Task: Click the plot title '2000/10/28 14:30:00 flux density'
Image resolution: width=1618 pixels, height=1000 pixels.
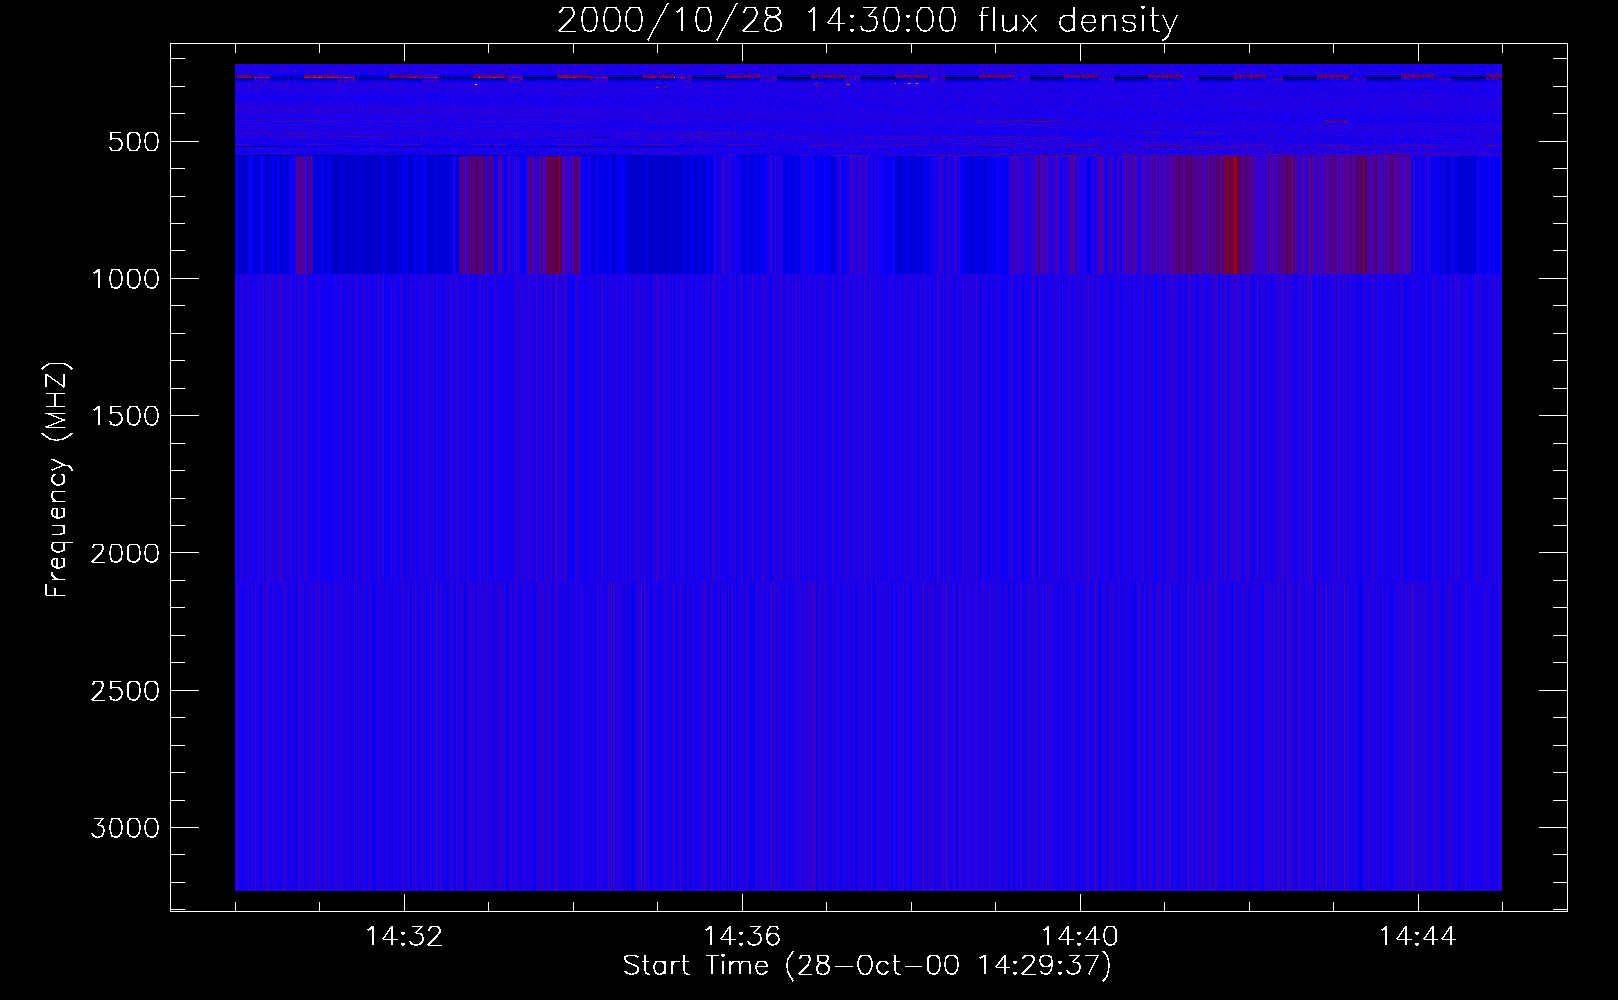Action: click(x=867, y=21)
